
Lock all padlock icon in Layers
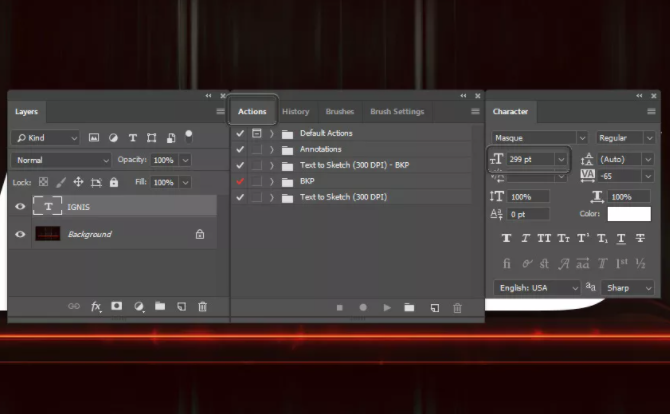[114, 182]
